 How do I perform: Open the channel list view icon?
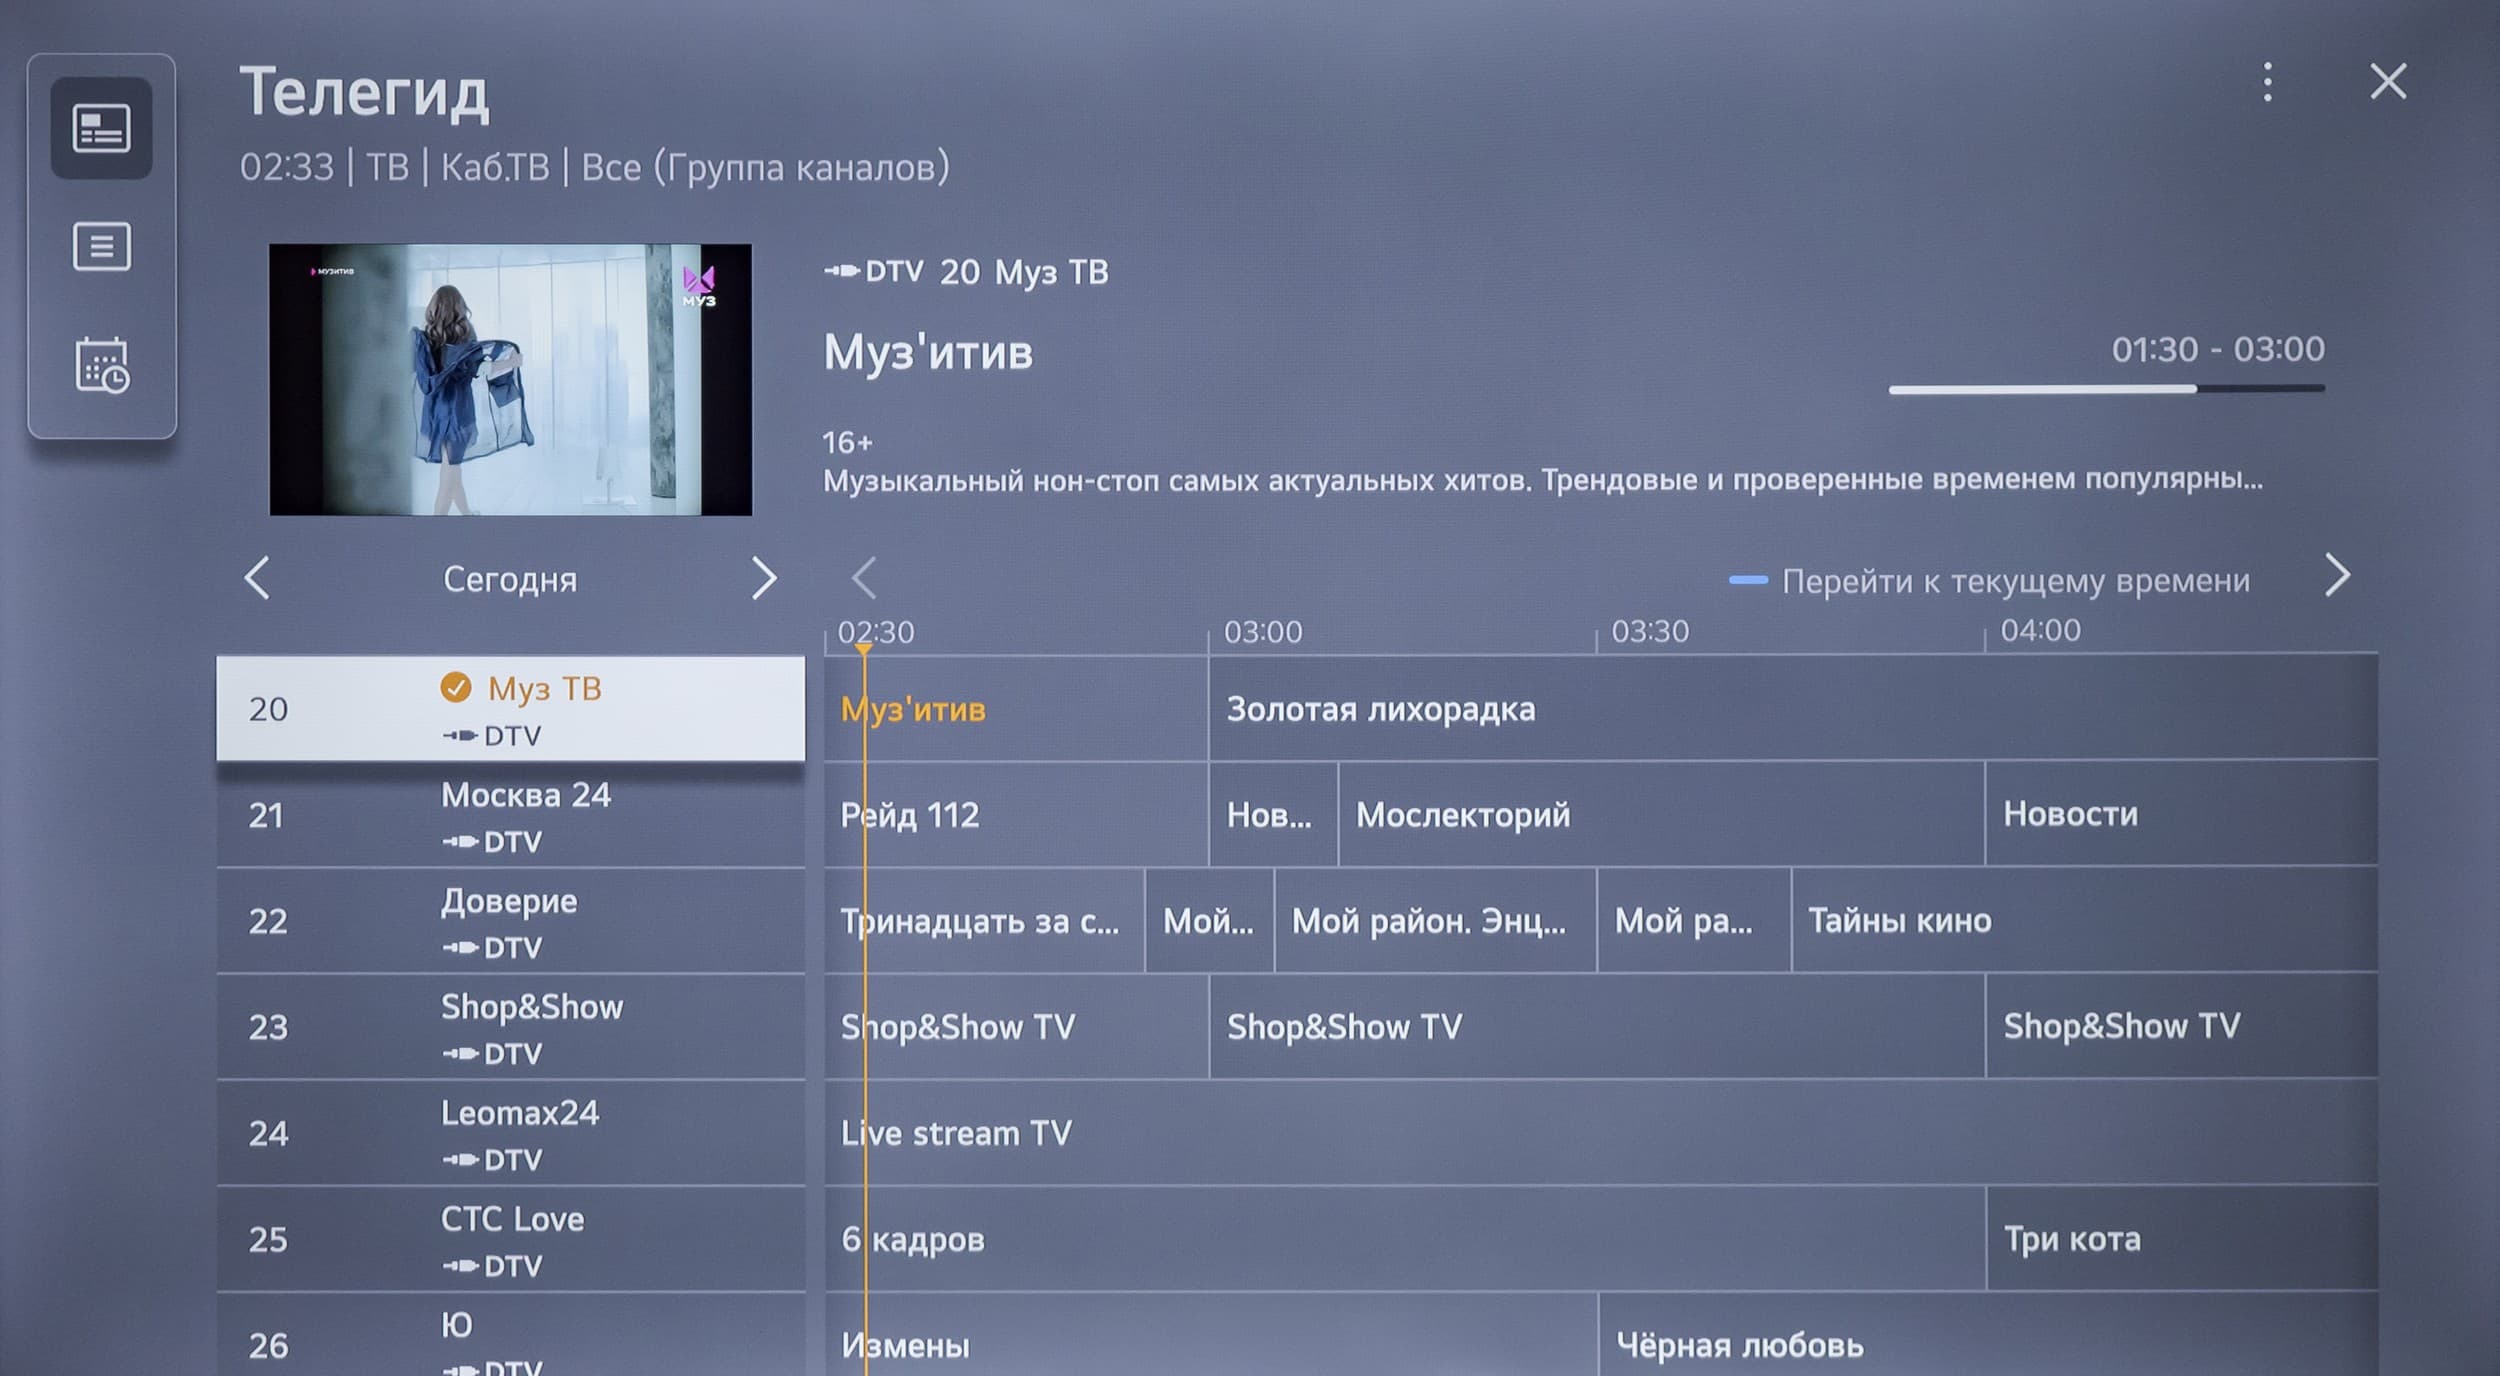101,246
